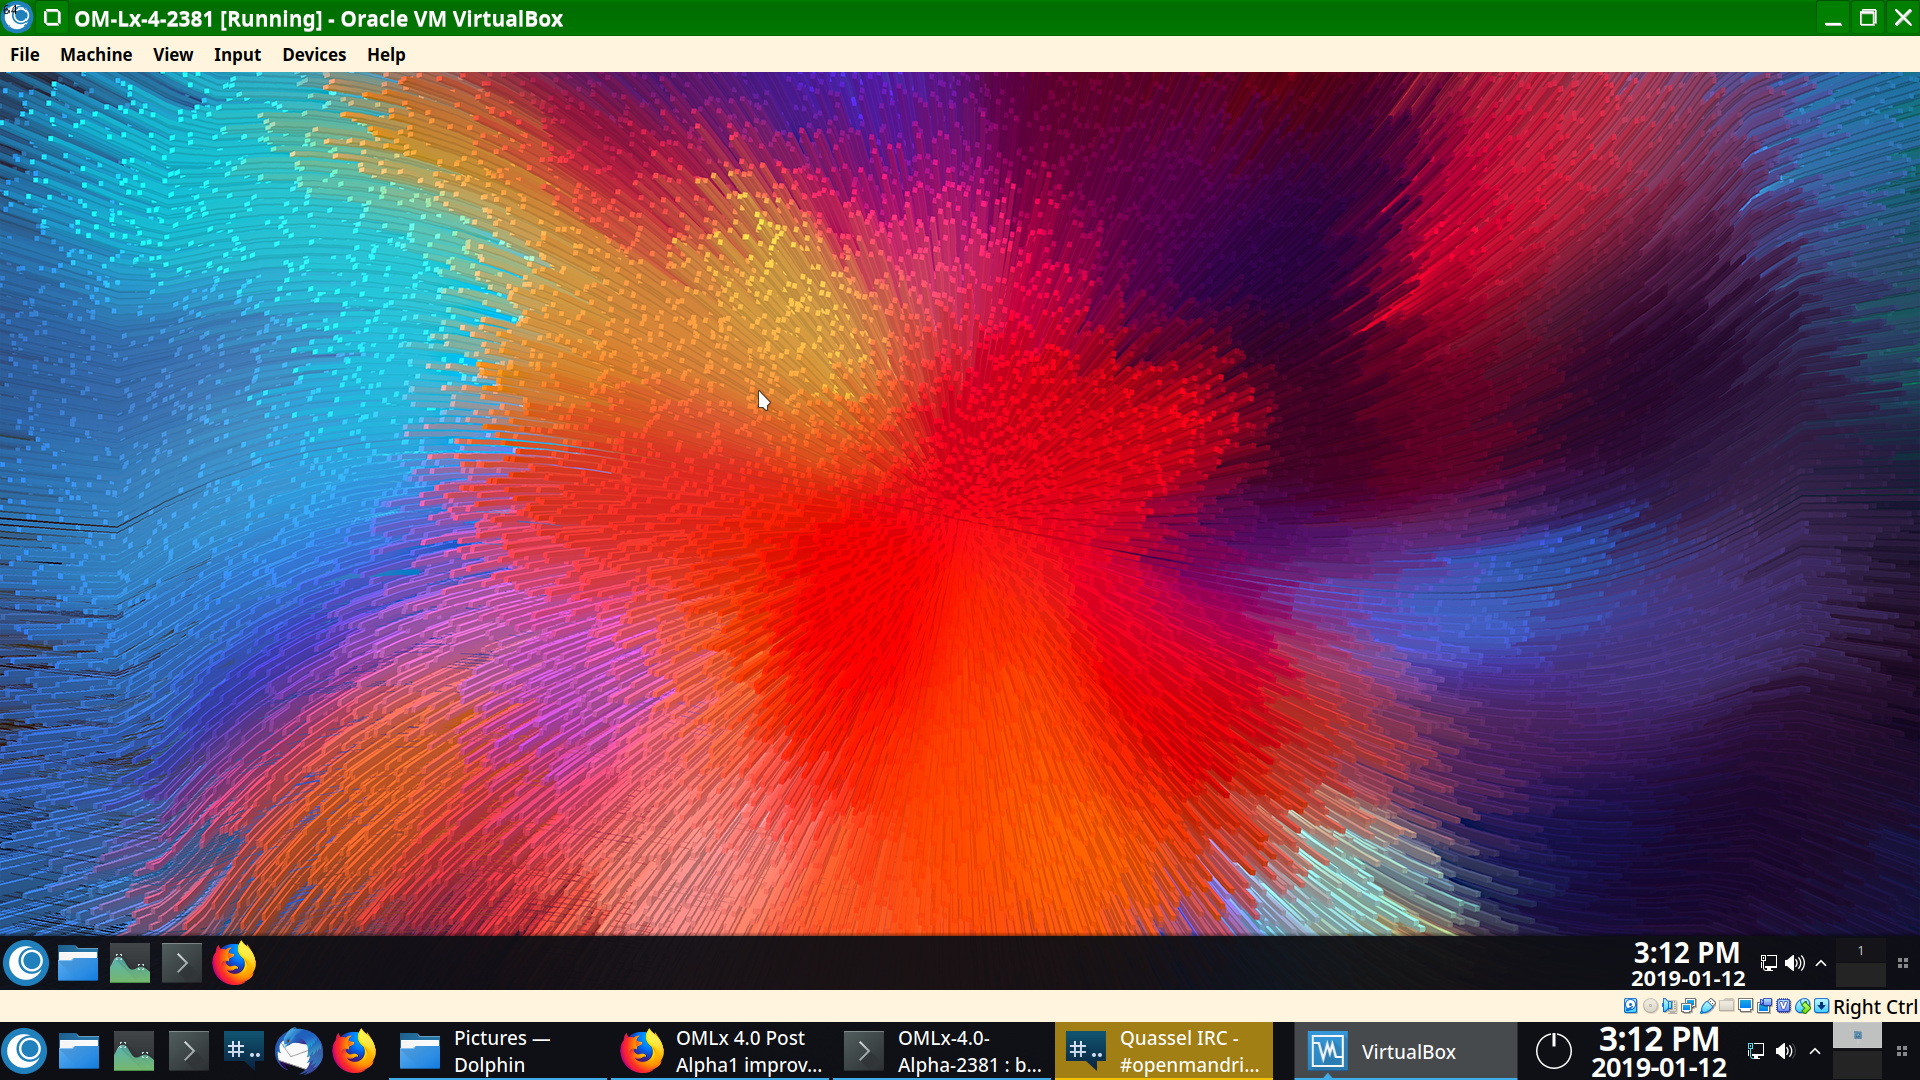Select guest virtual desktop 1 in pager
Screen dimensions: 1920x1080
pos(1861,950)
